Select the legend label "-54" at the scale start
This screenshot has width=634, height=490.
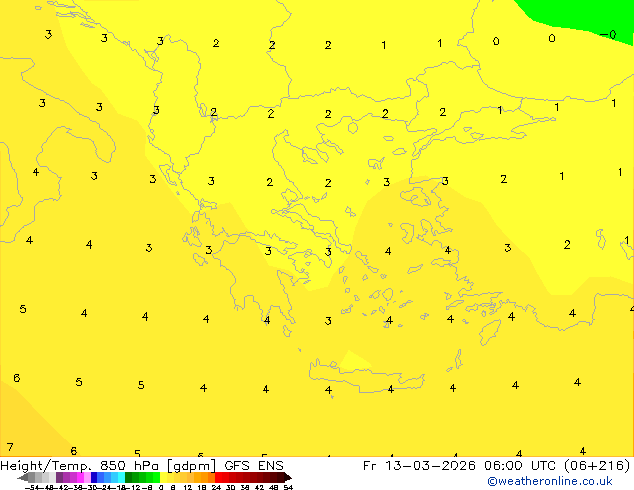pyautogui.click(x=32, y=487)
